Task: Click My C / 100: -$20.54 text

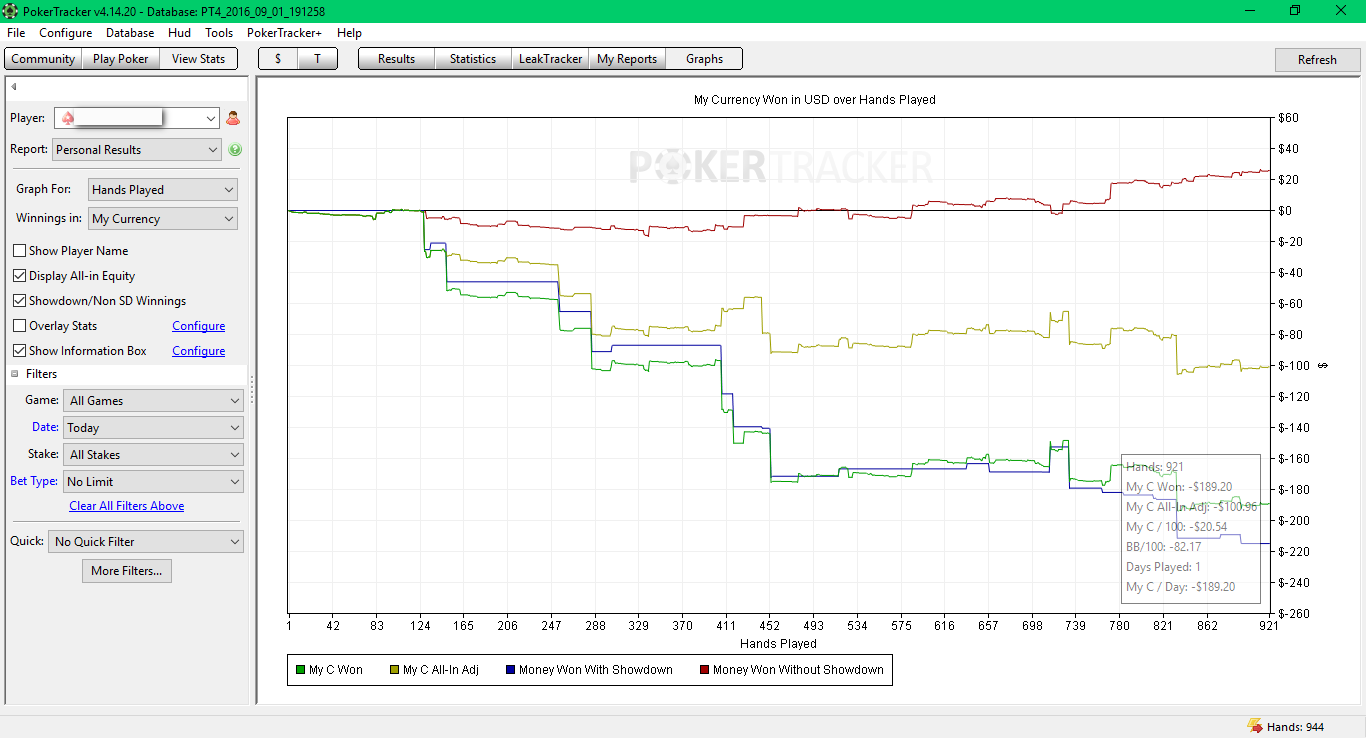Action: [1177, 527]
